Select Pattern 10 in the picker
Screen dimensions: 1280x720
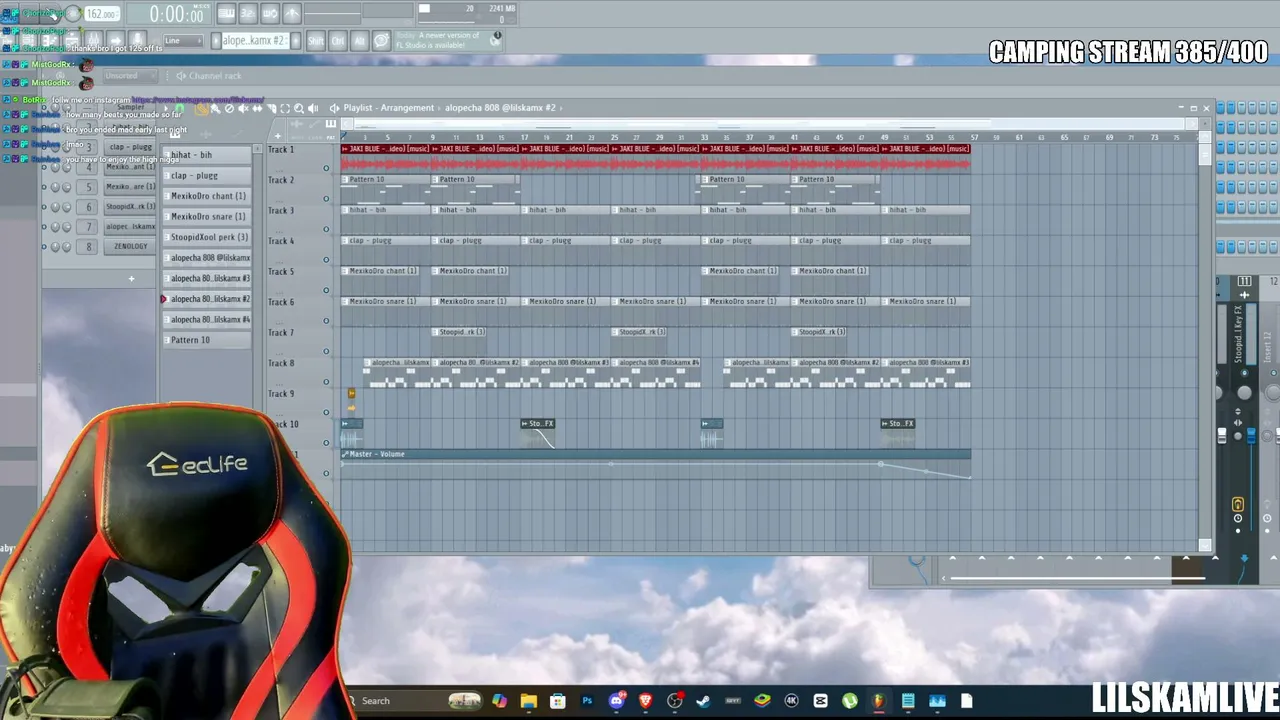coord(208,340)
